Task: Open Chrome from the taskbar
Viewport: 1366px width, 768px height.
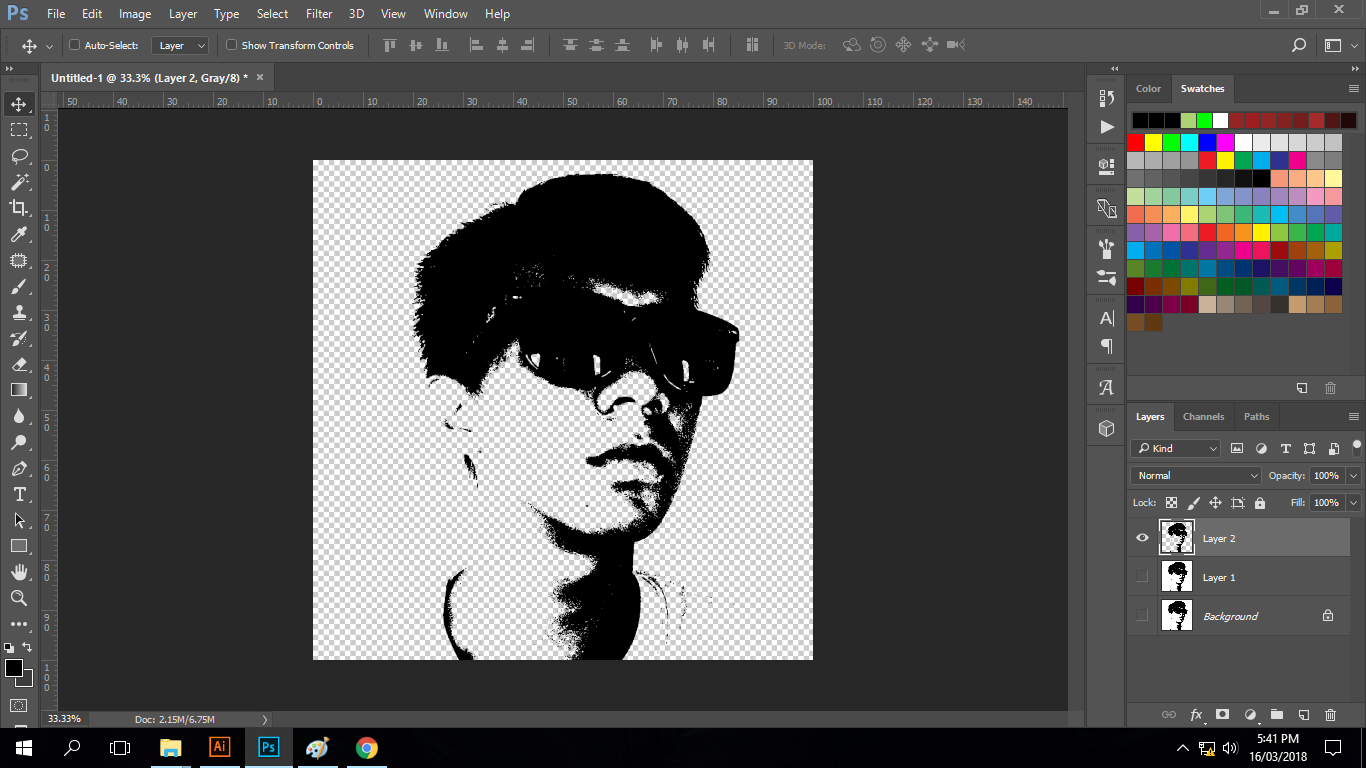Action: [x=367, y=747]
